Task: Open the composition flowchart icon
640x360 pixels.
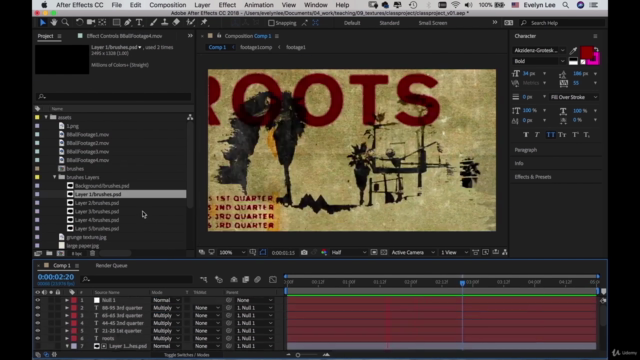Action: tap(505, 252)
